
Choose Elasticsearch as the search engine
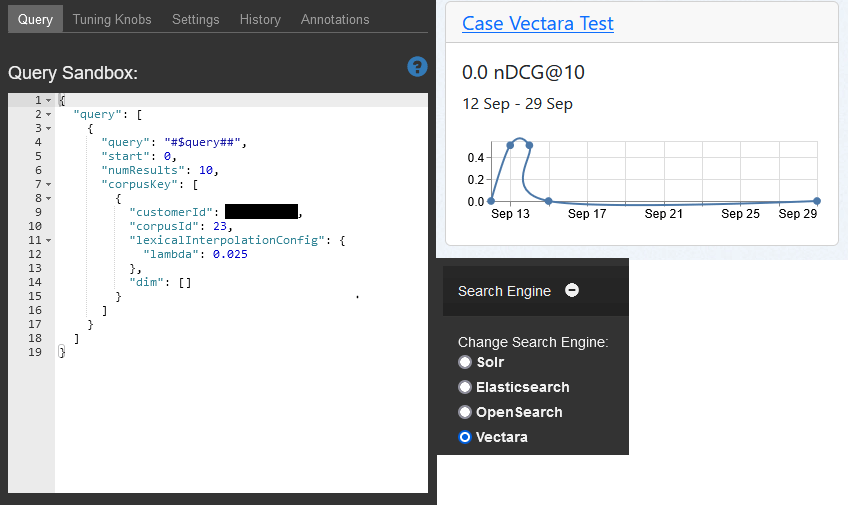click(464, 387)
